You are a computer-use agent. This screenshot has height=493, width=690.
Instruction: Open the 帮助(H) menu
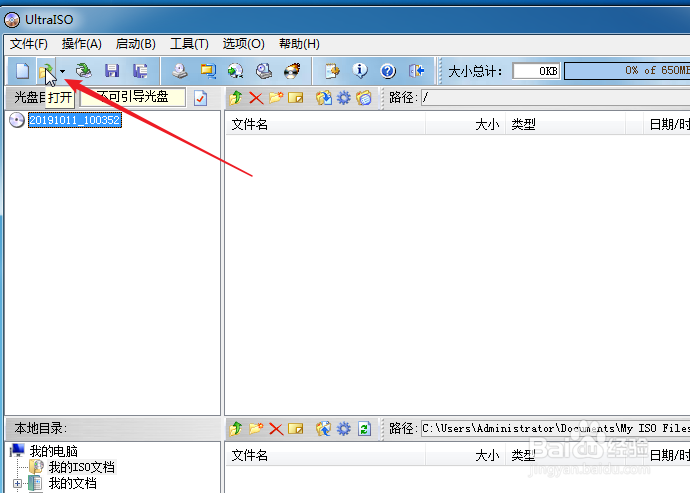tap(299, 44)
